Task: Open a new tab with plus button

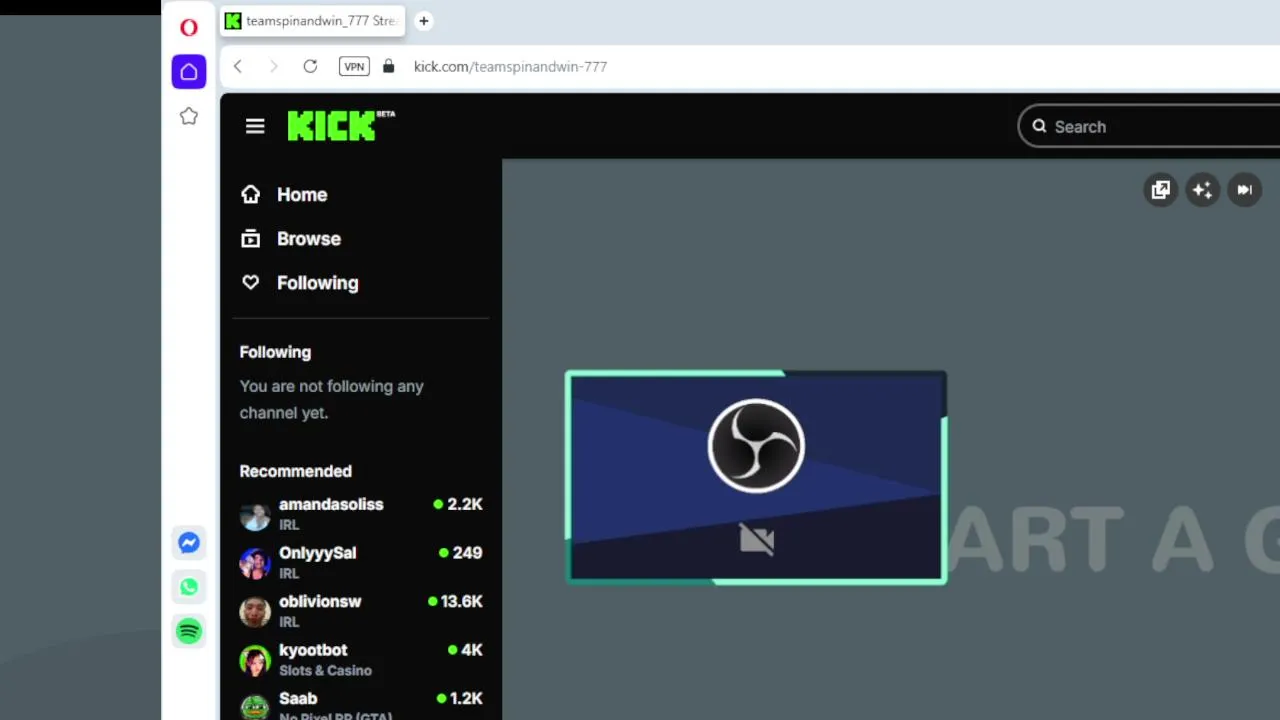Action: [424, 21]
